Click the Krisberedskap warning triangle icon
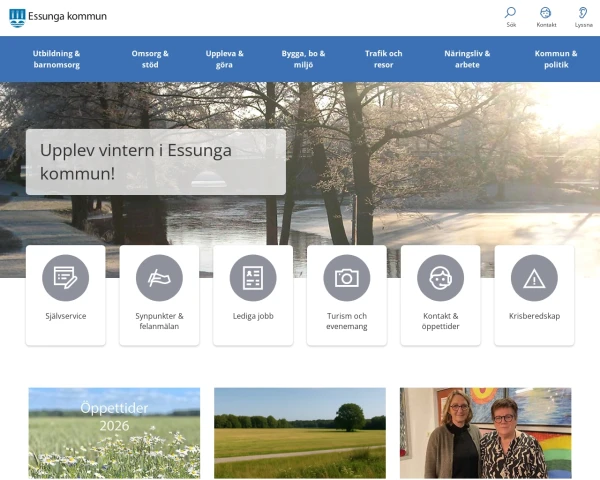The width and height of the screenshot is (600, 480). 534,278
